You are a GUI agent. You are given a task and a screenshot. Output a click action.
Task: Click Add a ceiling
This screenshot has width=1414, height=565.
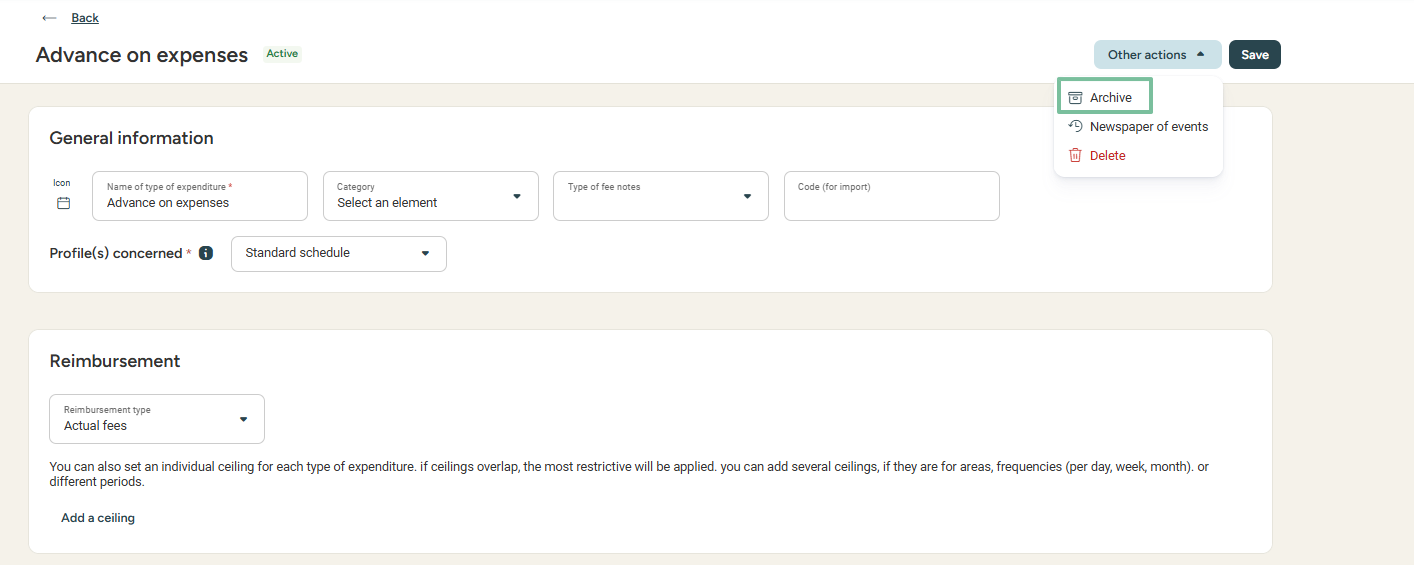98,518
